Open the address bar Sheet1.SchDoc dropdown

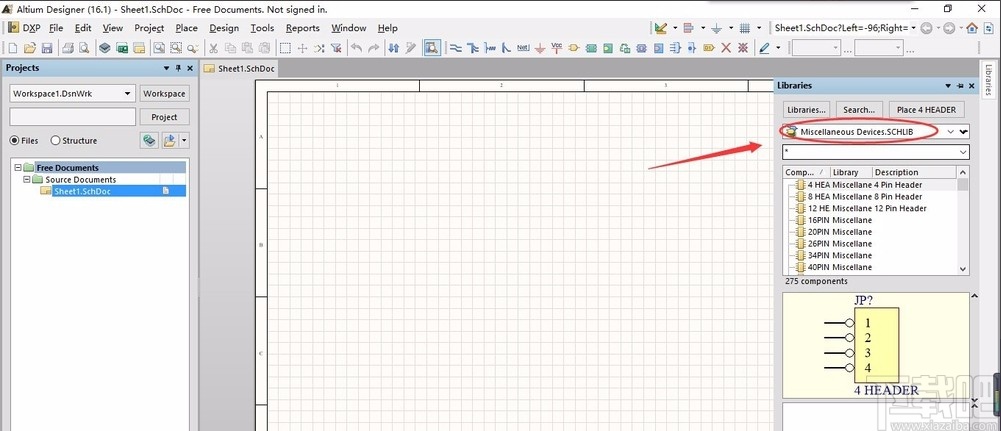(914, 28)
